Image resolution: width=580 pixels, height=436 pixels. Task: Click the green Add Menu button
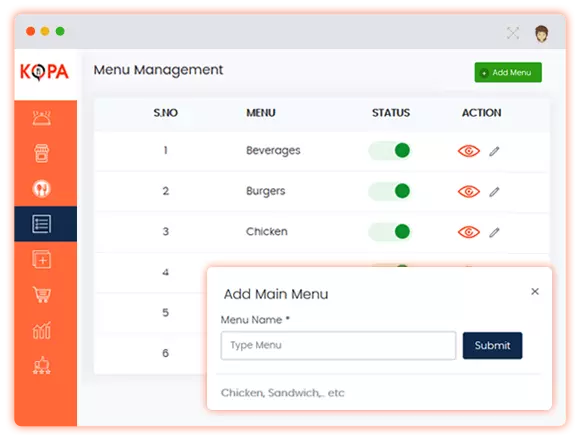[508, 72]
